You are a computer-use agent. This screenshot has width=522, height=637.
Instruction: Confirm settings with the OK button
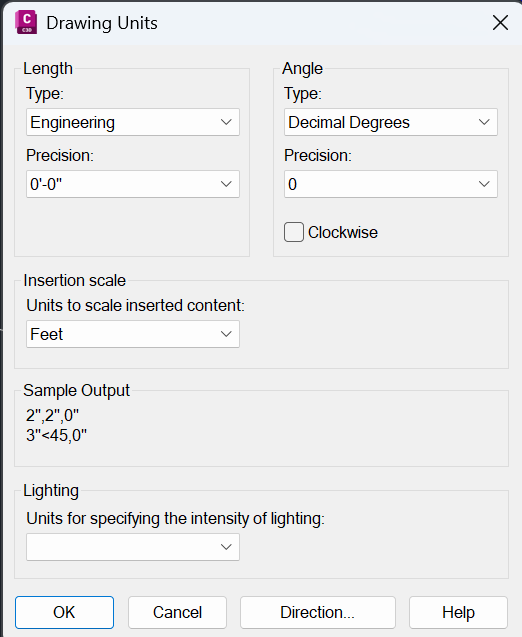pyautogui.click(x=65, y=612)
